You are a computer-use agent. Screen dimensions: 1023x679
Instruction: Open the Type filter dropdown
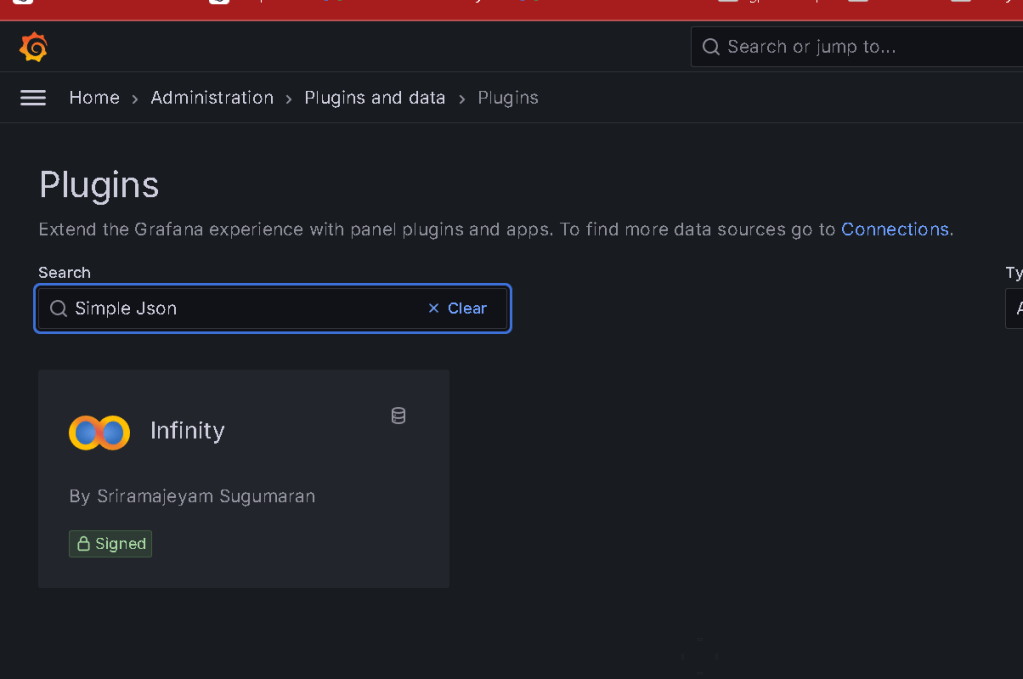point(1015,309)
